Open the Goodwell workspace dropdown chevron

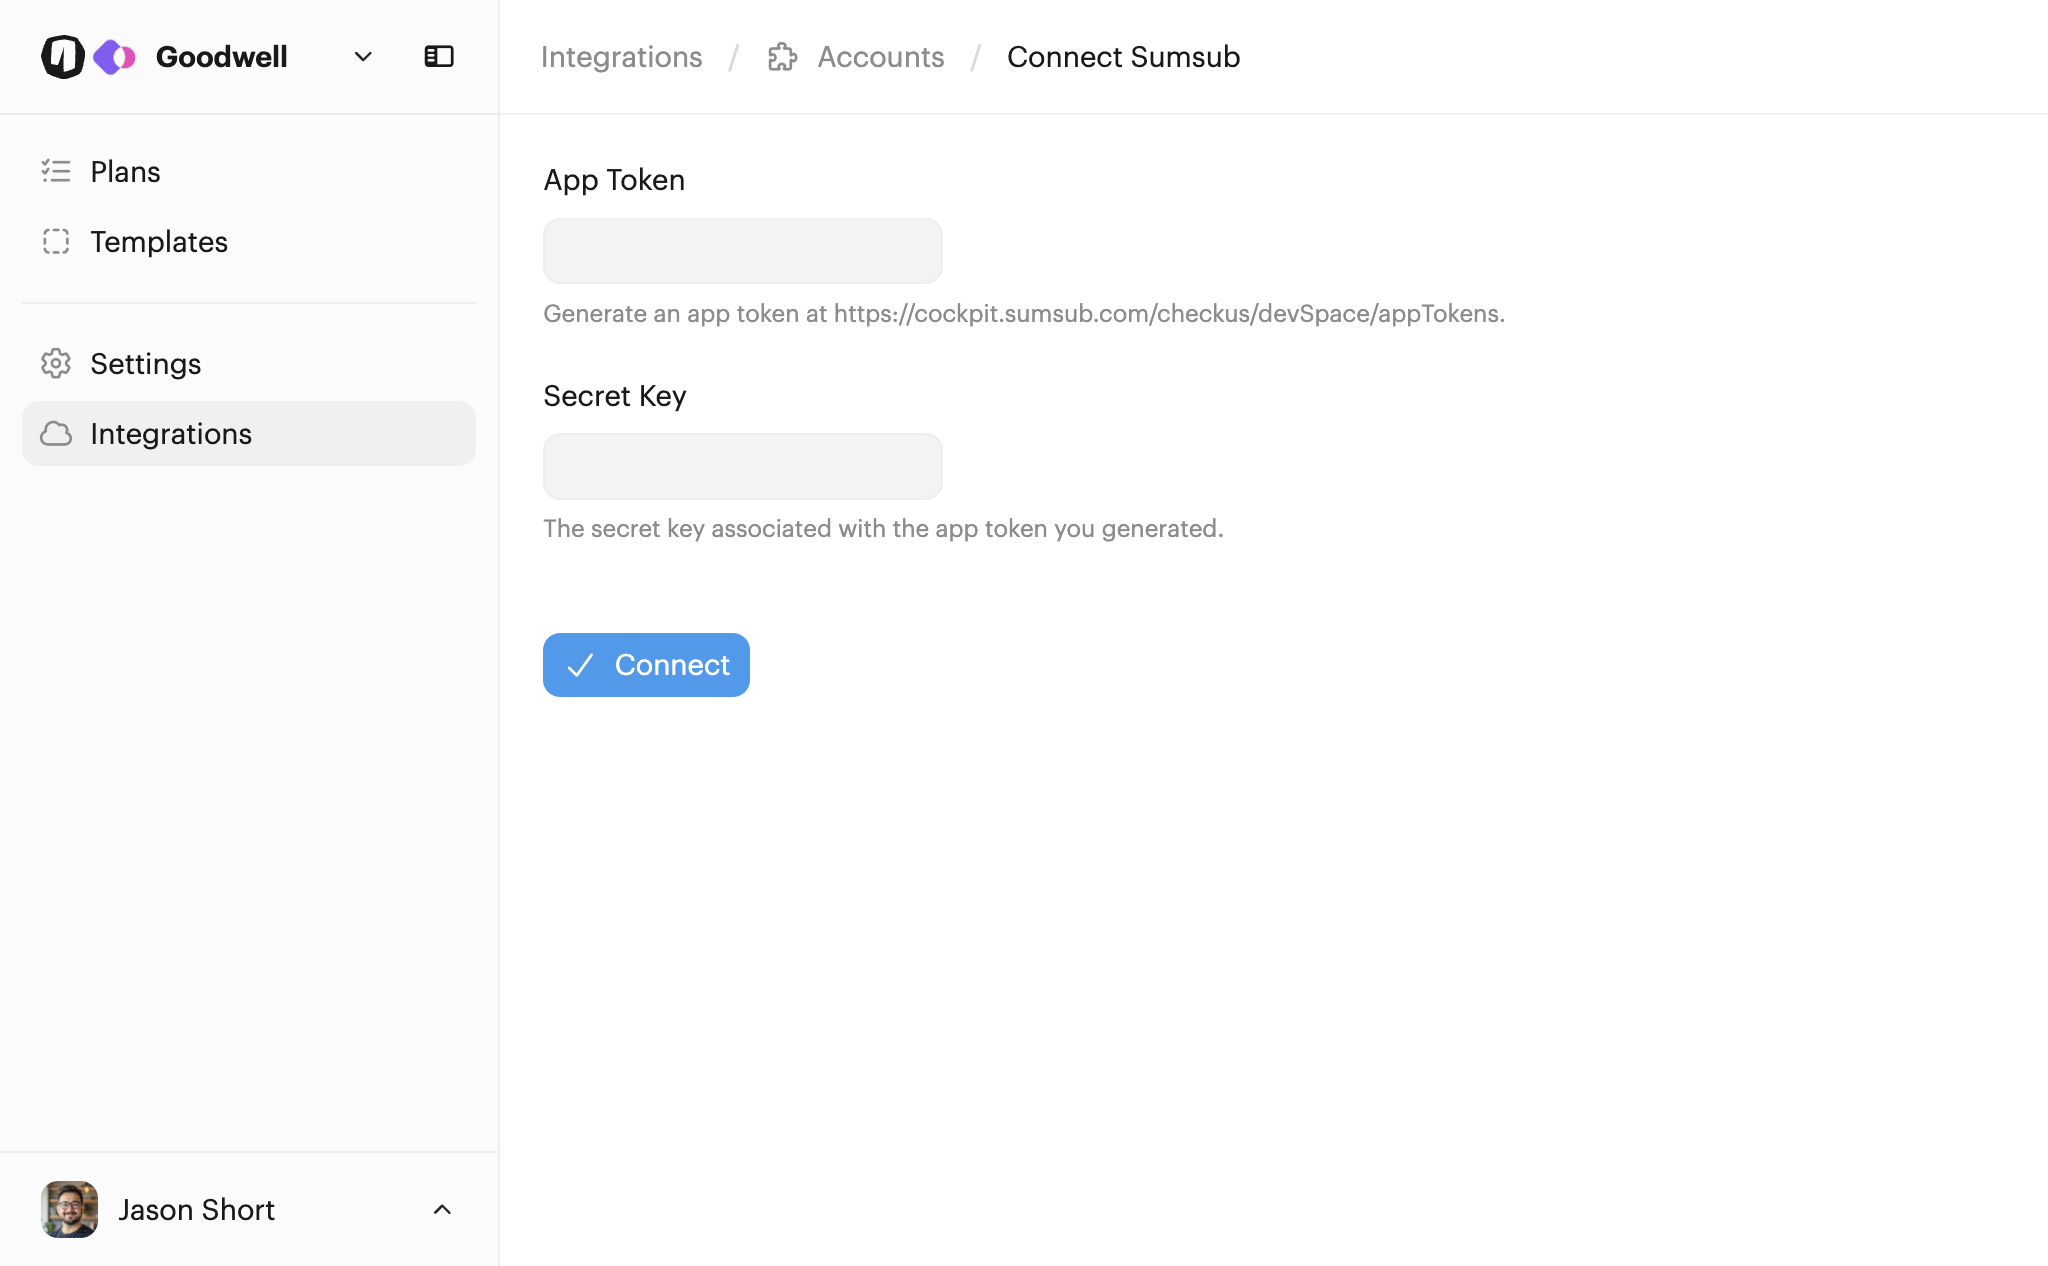363,57
